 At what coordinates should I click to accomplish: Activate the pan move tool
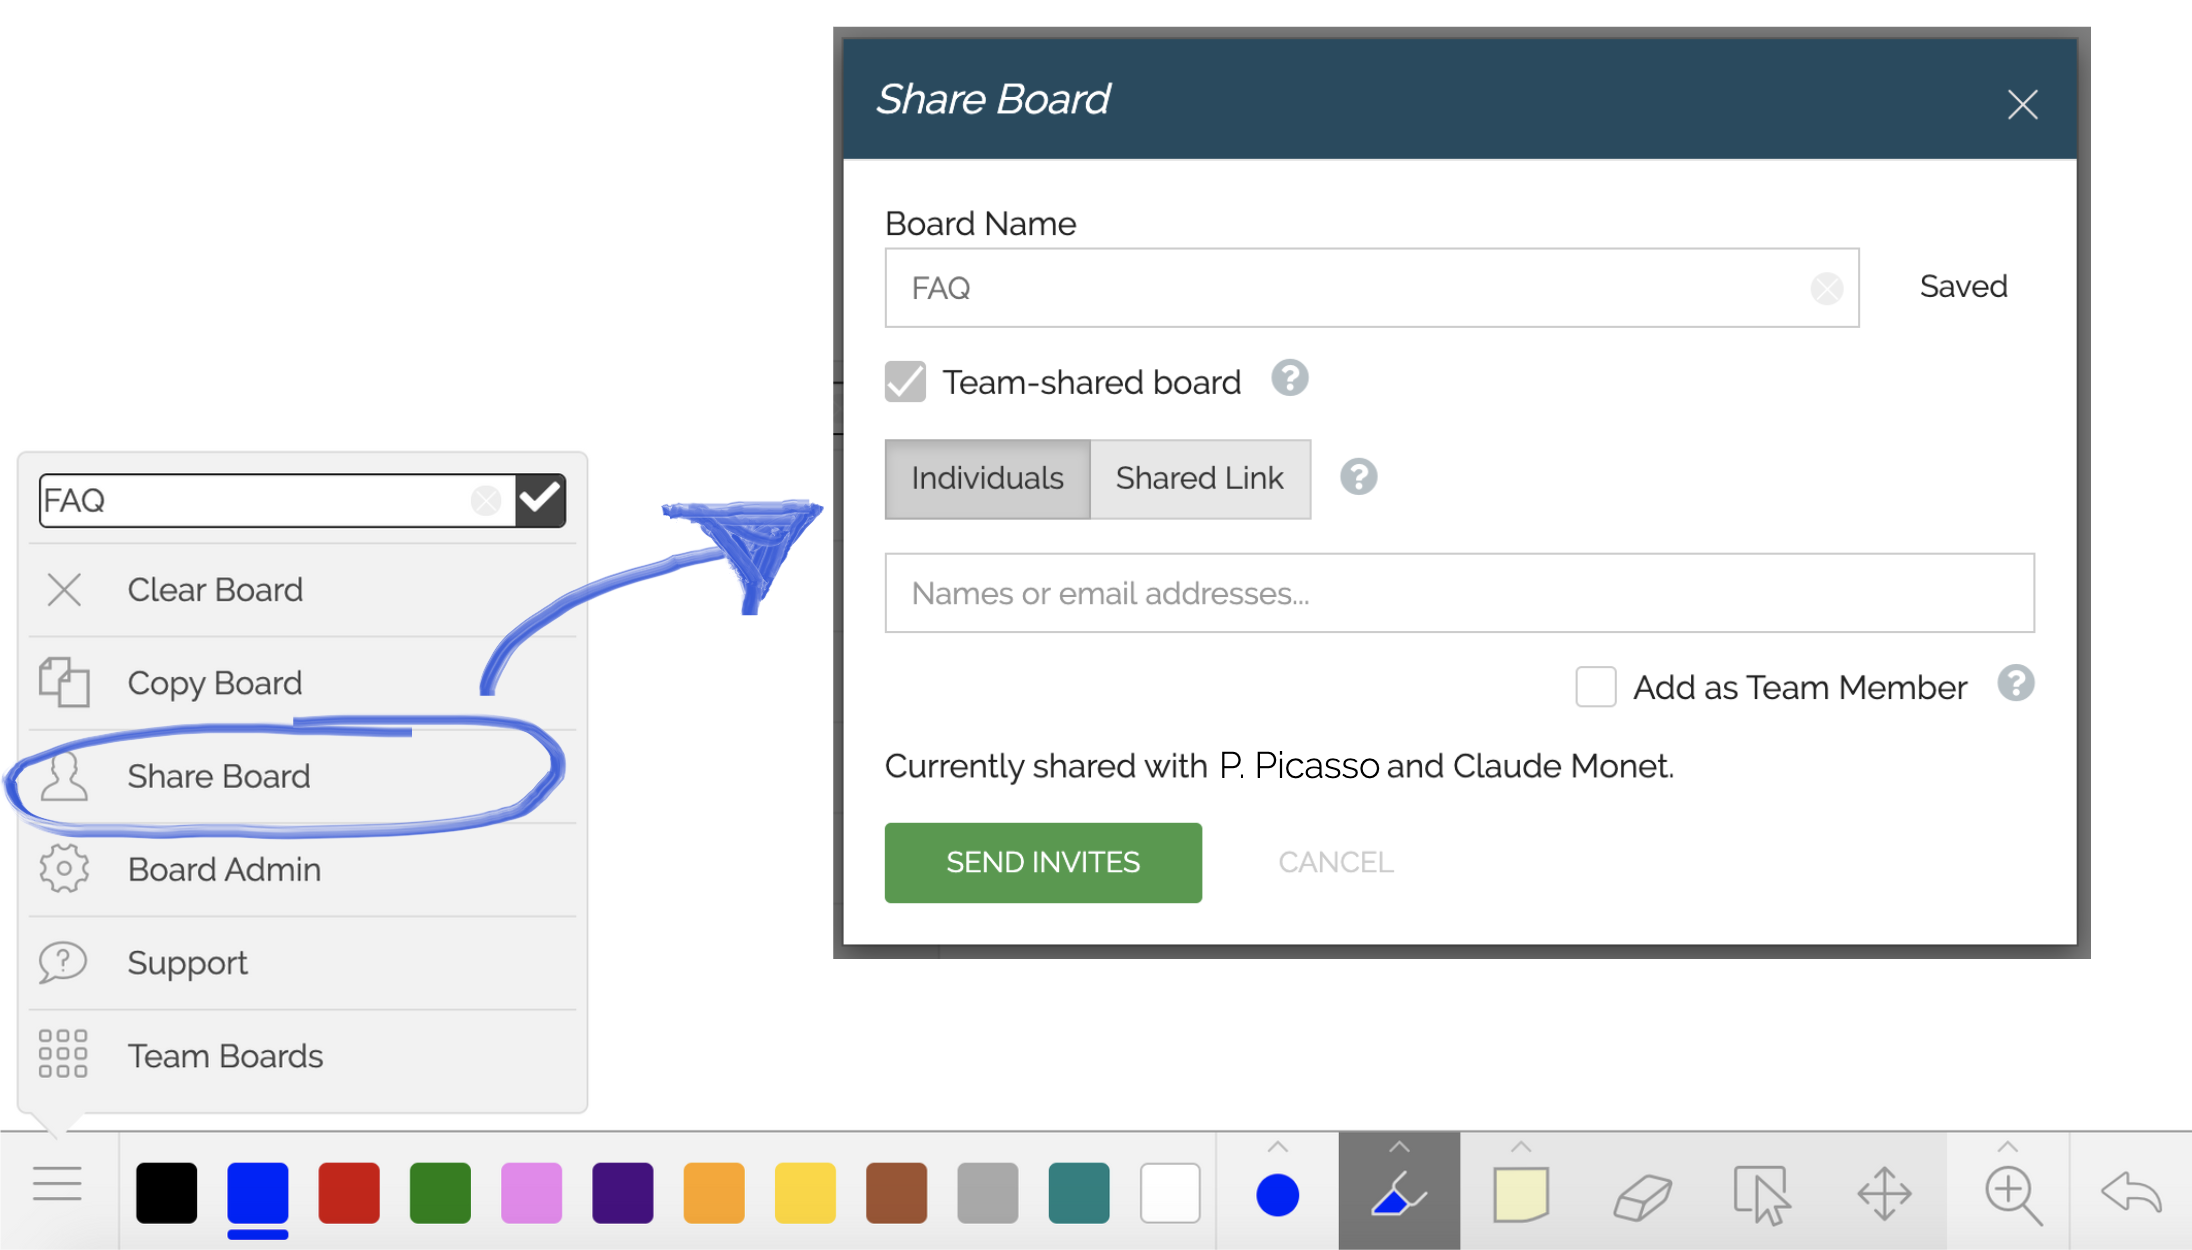tap(1884, 1194)
